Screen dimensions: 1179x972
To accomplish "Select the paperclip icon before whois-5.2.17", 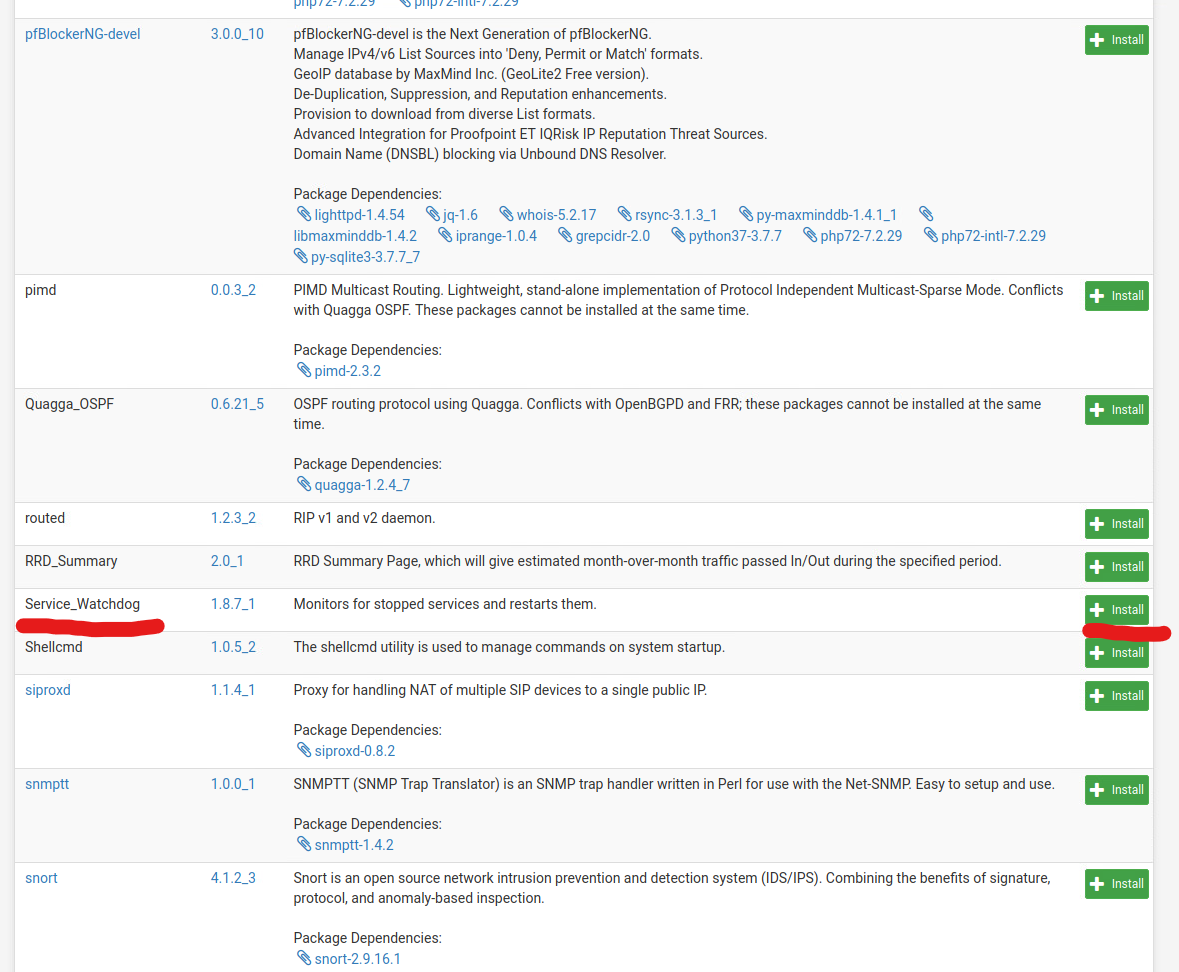I will (x=506, y=215).
